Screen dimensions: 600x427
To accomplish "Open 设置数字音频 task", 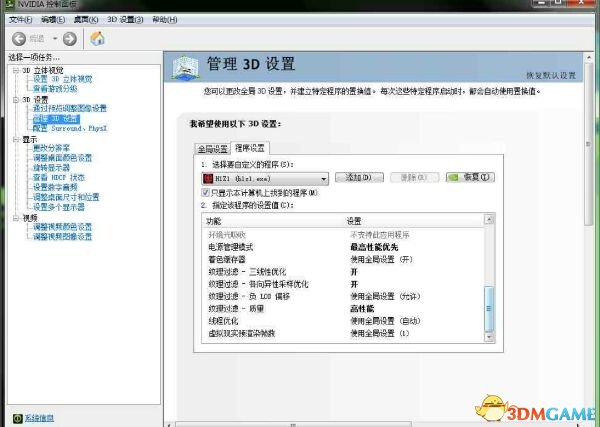I will point(55,187).
